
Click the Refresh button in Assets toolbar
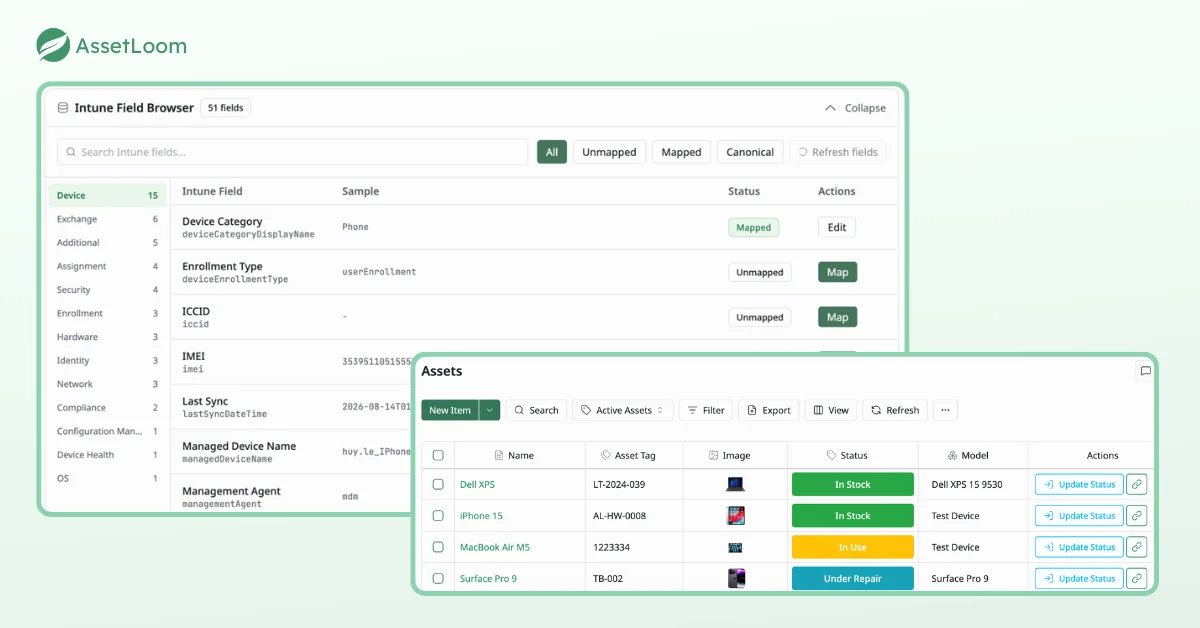[894, 410]
